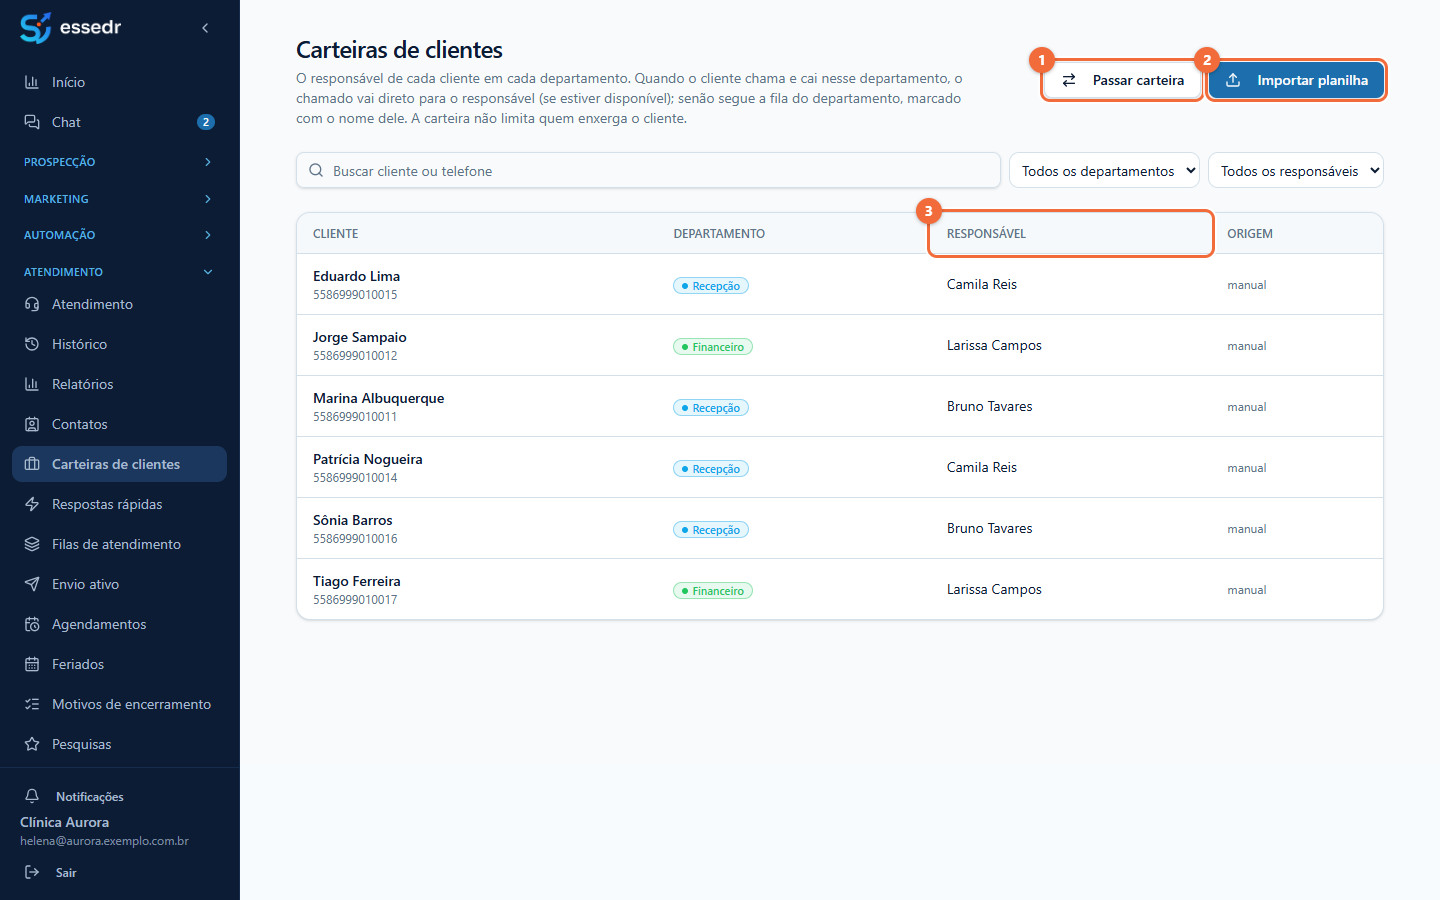Navigate to Envio ativo
The width and height of the screenshot is (1440, 900).
tap(120, 584)
